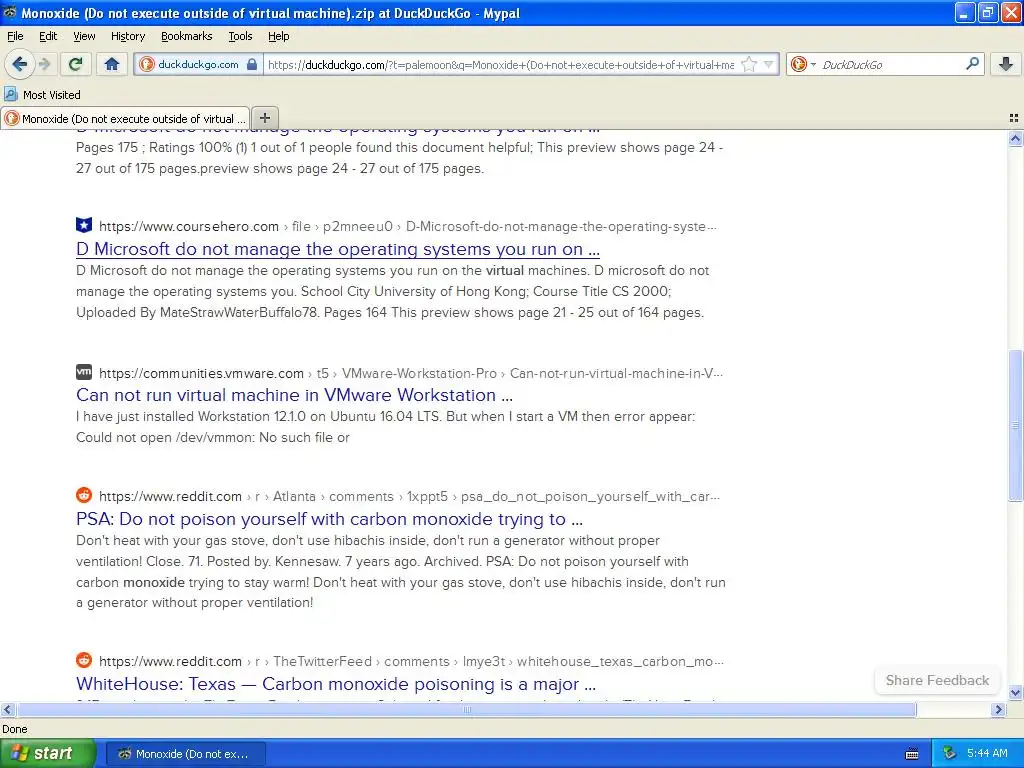Image resolution: width=1024 pixels, height=768 pixels.
Task: Click the horizontal scrollbar left arrow
Action: tap(8, 709)
